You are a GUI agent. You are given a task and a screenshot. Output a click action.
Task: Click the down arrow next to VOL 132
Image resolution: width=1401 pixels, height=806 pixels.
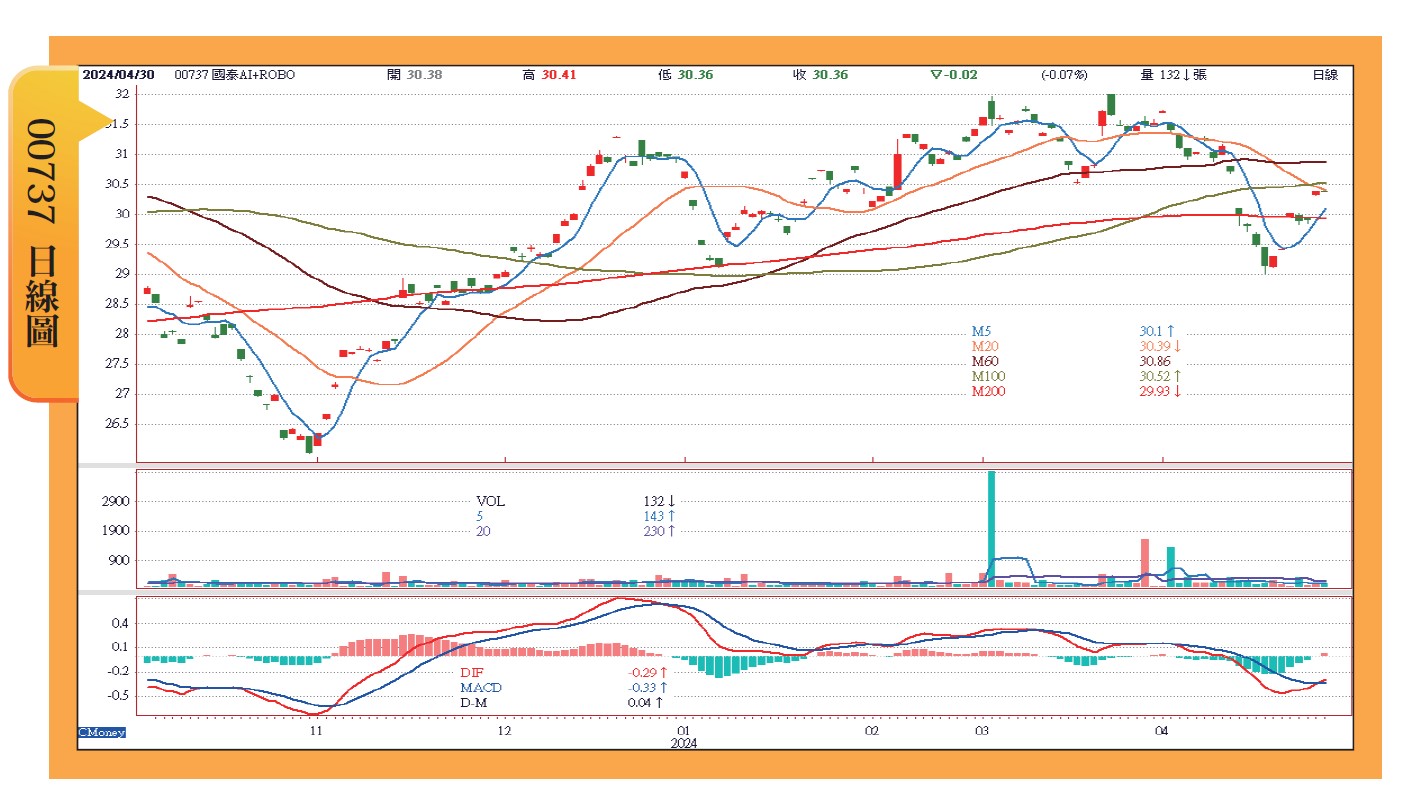point(672,501)
